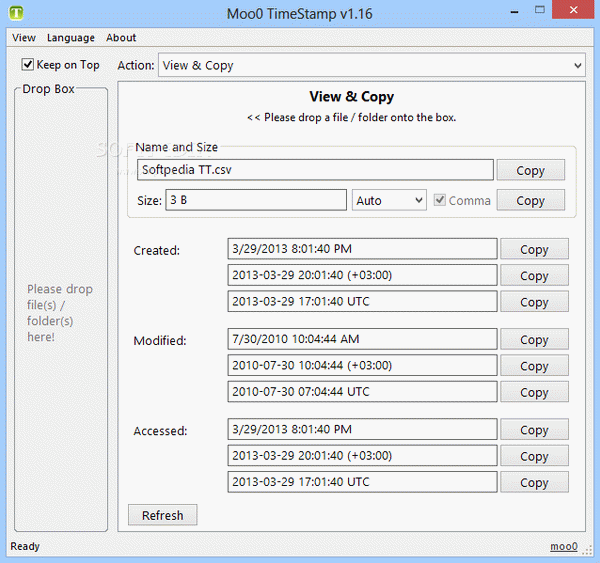Copy Modified time 2010-07-30 10:04:44 (+03:00)
The height and width of the screenshot is (563, 600).
(534, 366)
